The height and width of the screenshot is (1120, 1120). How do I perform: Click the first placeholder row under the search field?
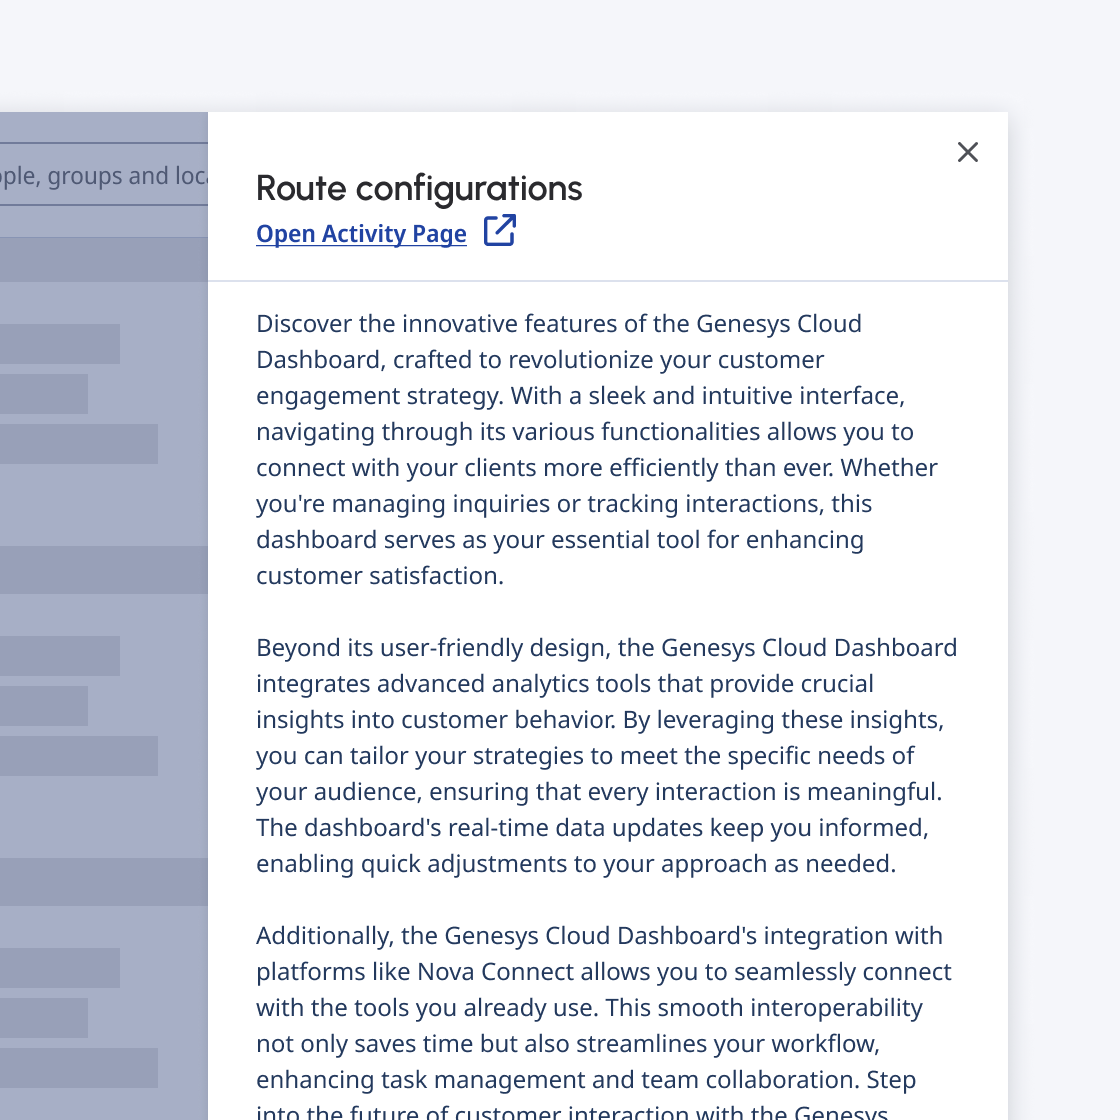tap(60, 344)
